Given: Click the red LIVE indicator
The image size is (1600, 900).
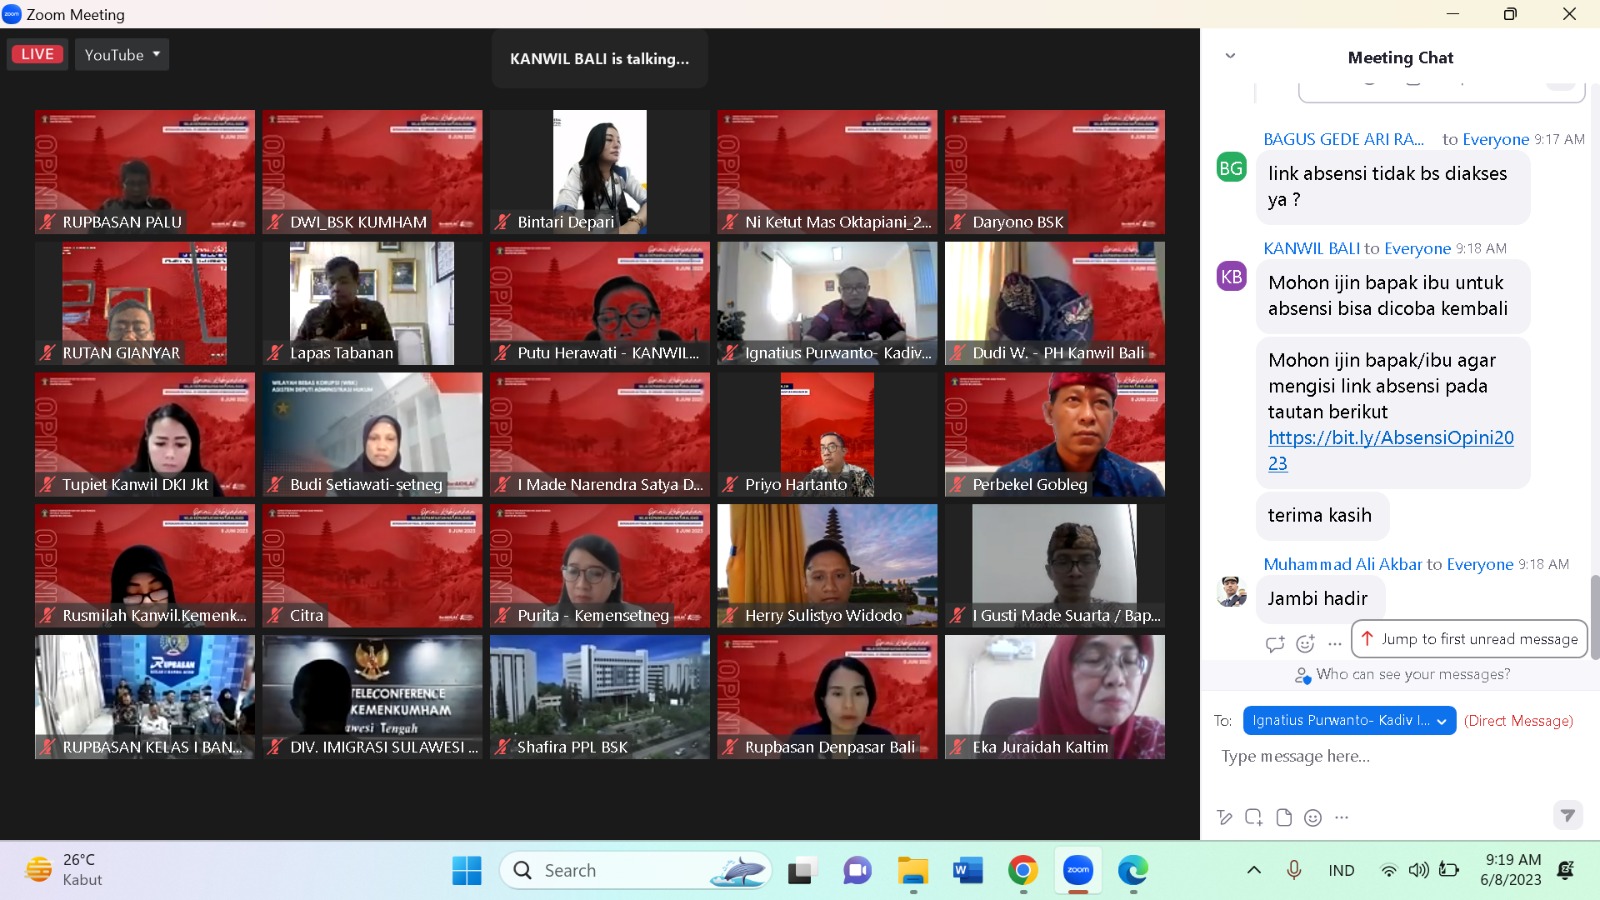Looking at the screenshot, I should tap(37, 54).
